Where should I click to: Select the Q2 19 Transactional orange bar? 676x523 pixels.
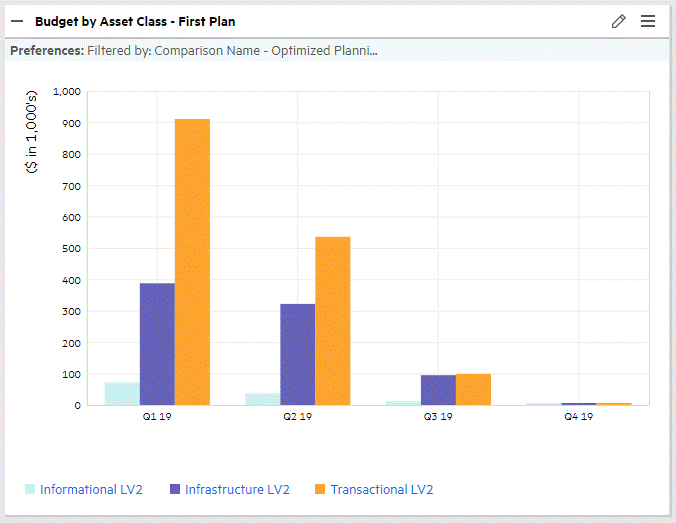point(332,321)
